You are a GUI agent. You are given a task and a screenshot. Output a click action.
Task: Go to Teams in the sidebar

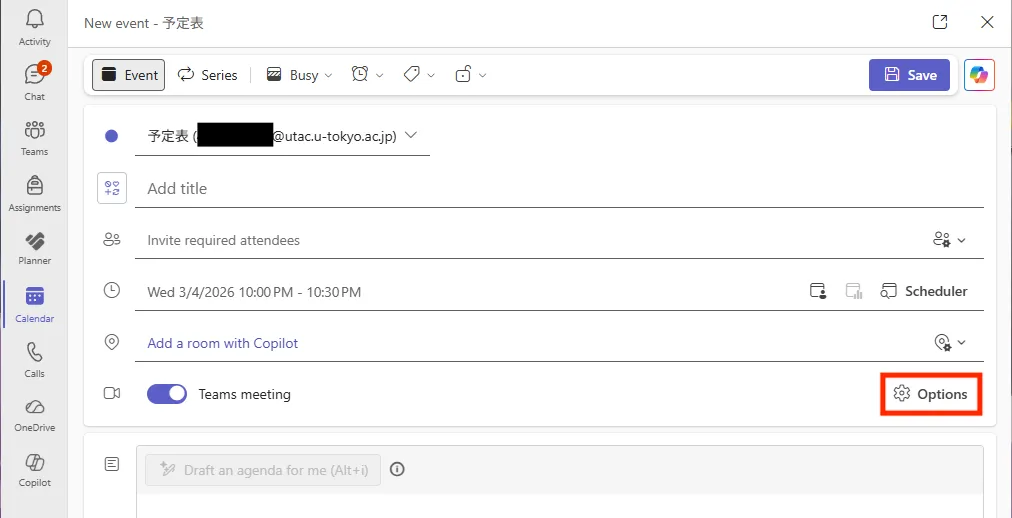[34, 138]
